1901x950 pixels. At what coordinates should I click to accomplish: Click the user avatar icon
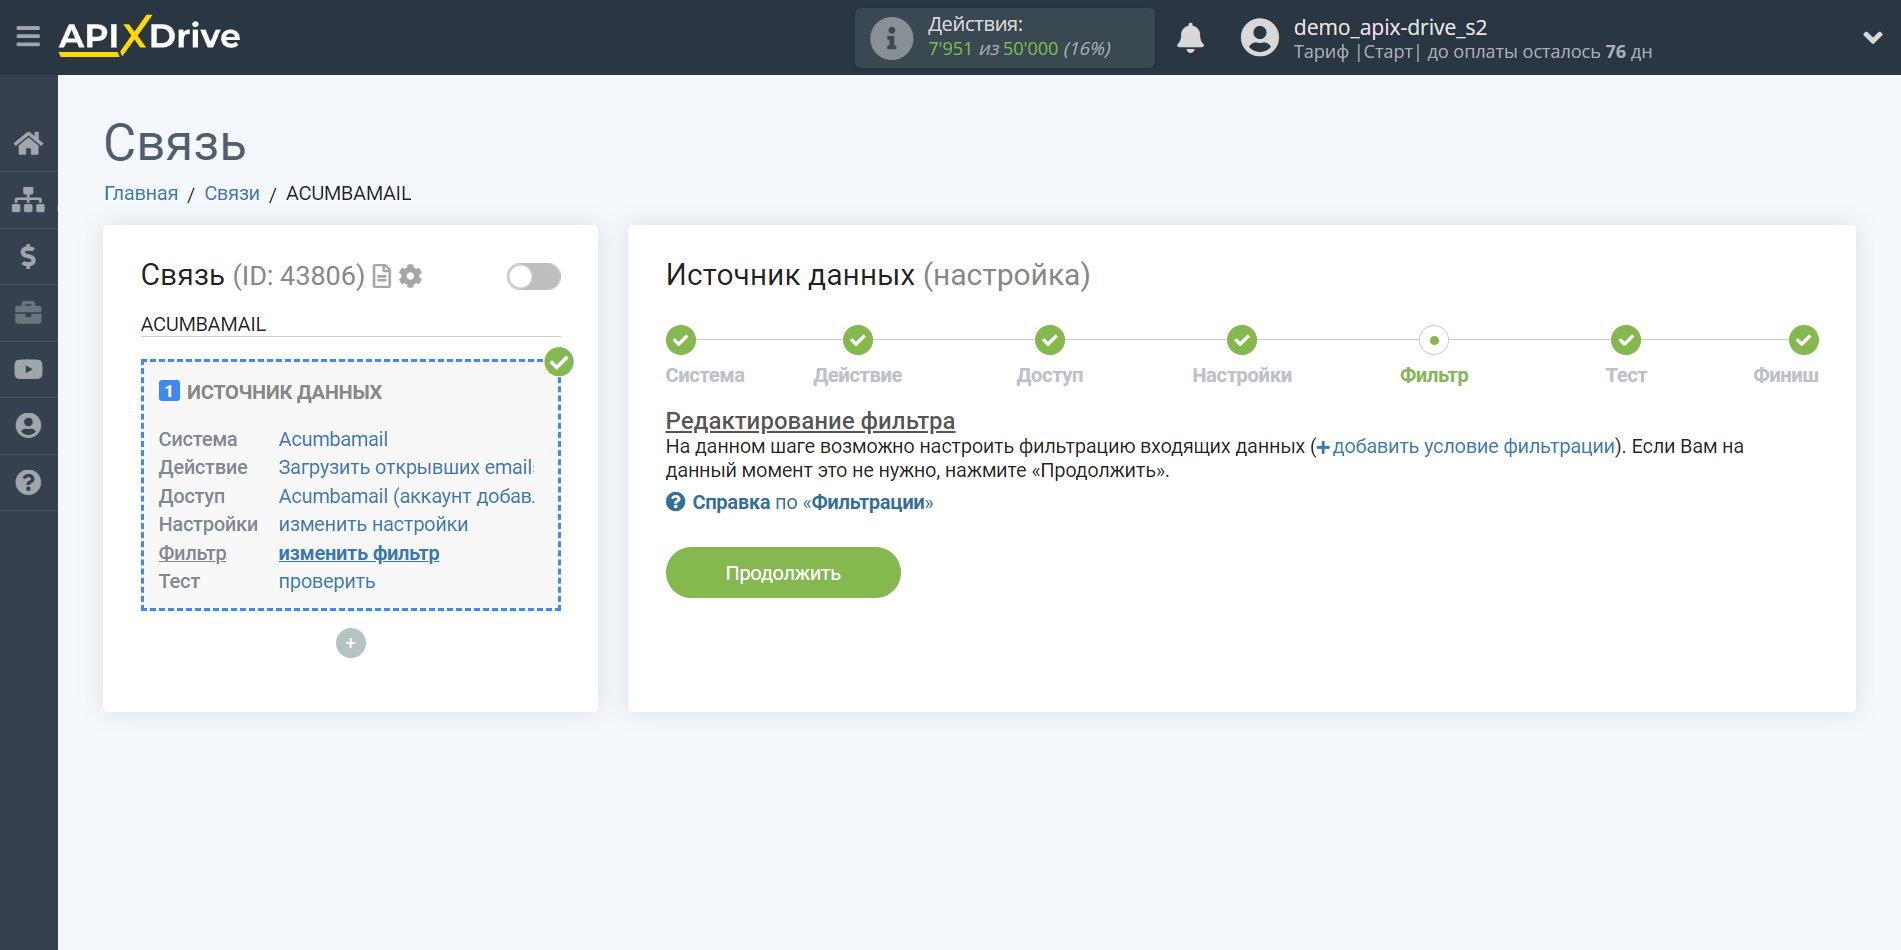click(1259, 38)
